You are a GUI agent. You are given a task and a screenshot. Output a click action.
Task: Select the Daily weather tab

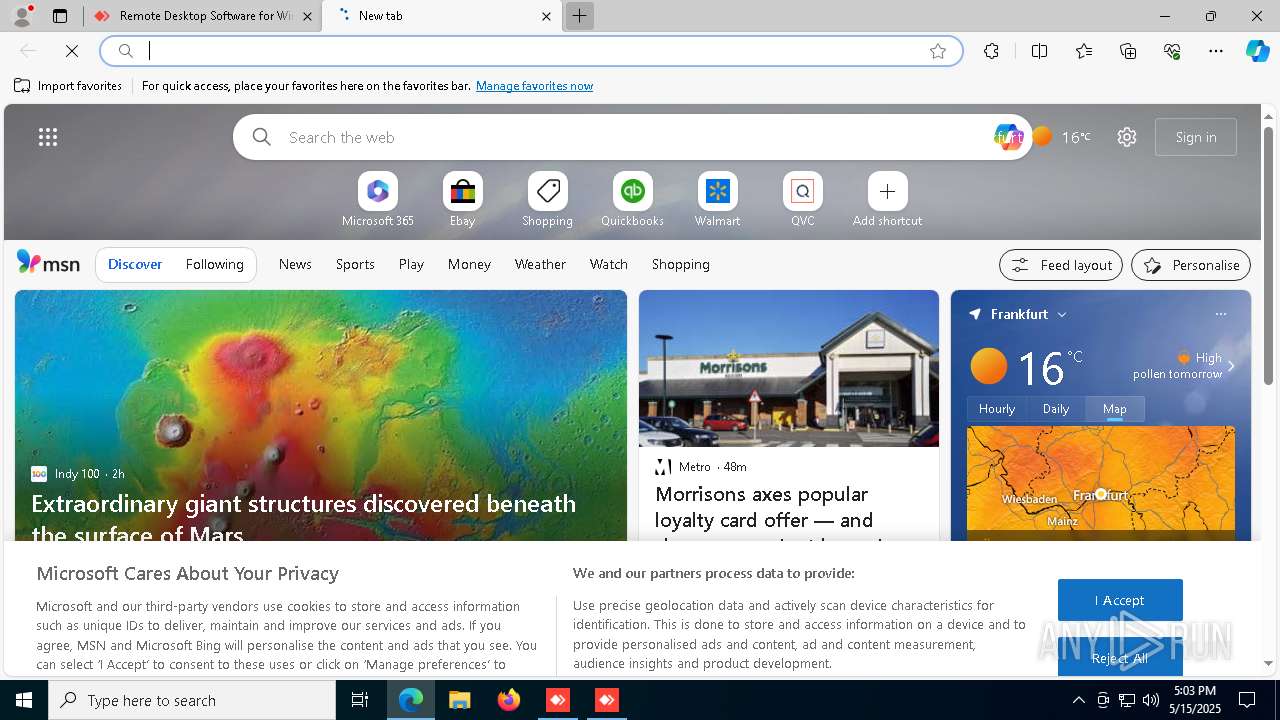click(1056, 409)
